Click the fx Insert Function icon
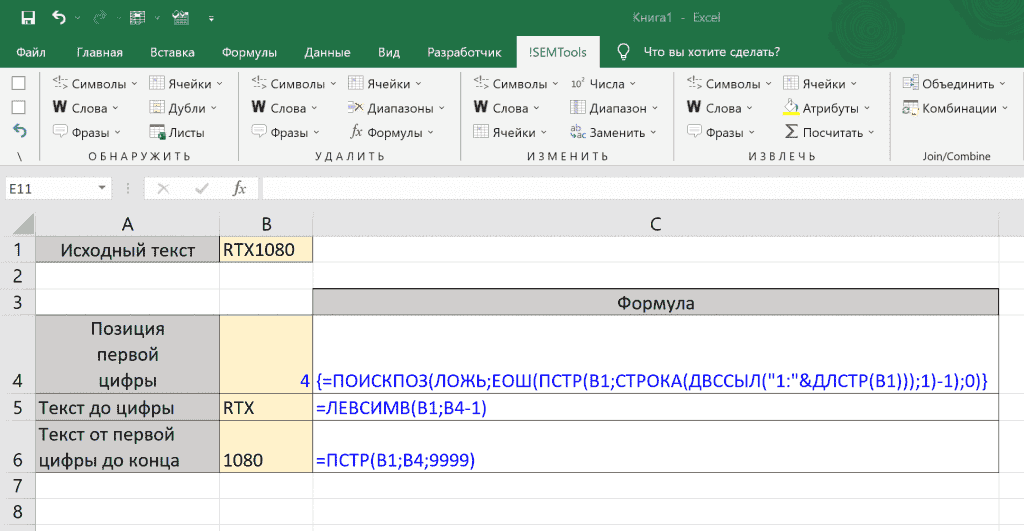This screenshot has height=531, width=1024. pos(239,188)
